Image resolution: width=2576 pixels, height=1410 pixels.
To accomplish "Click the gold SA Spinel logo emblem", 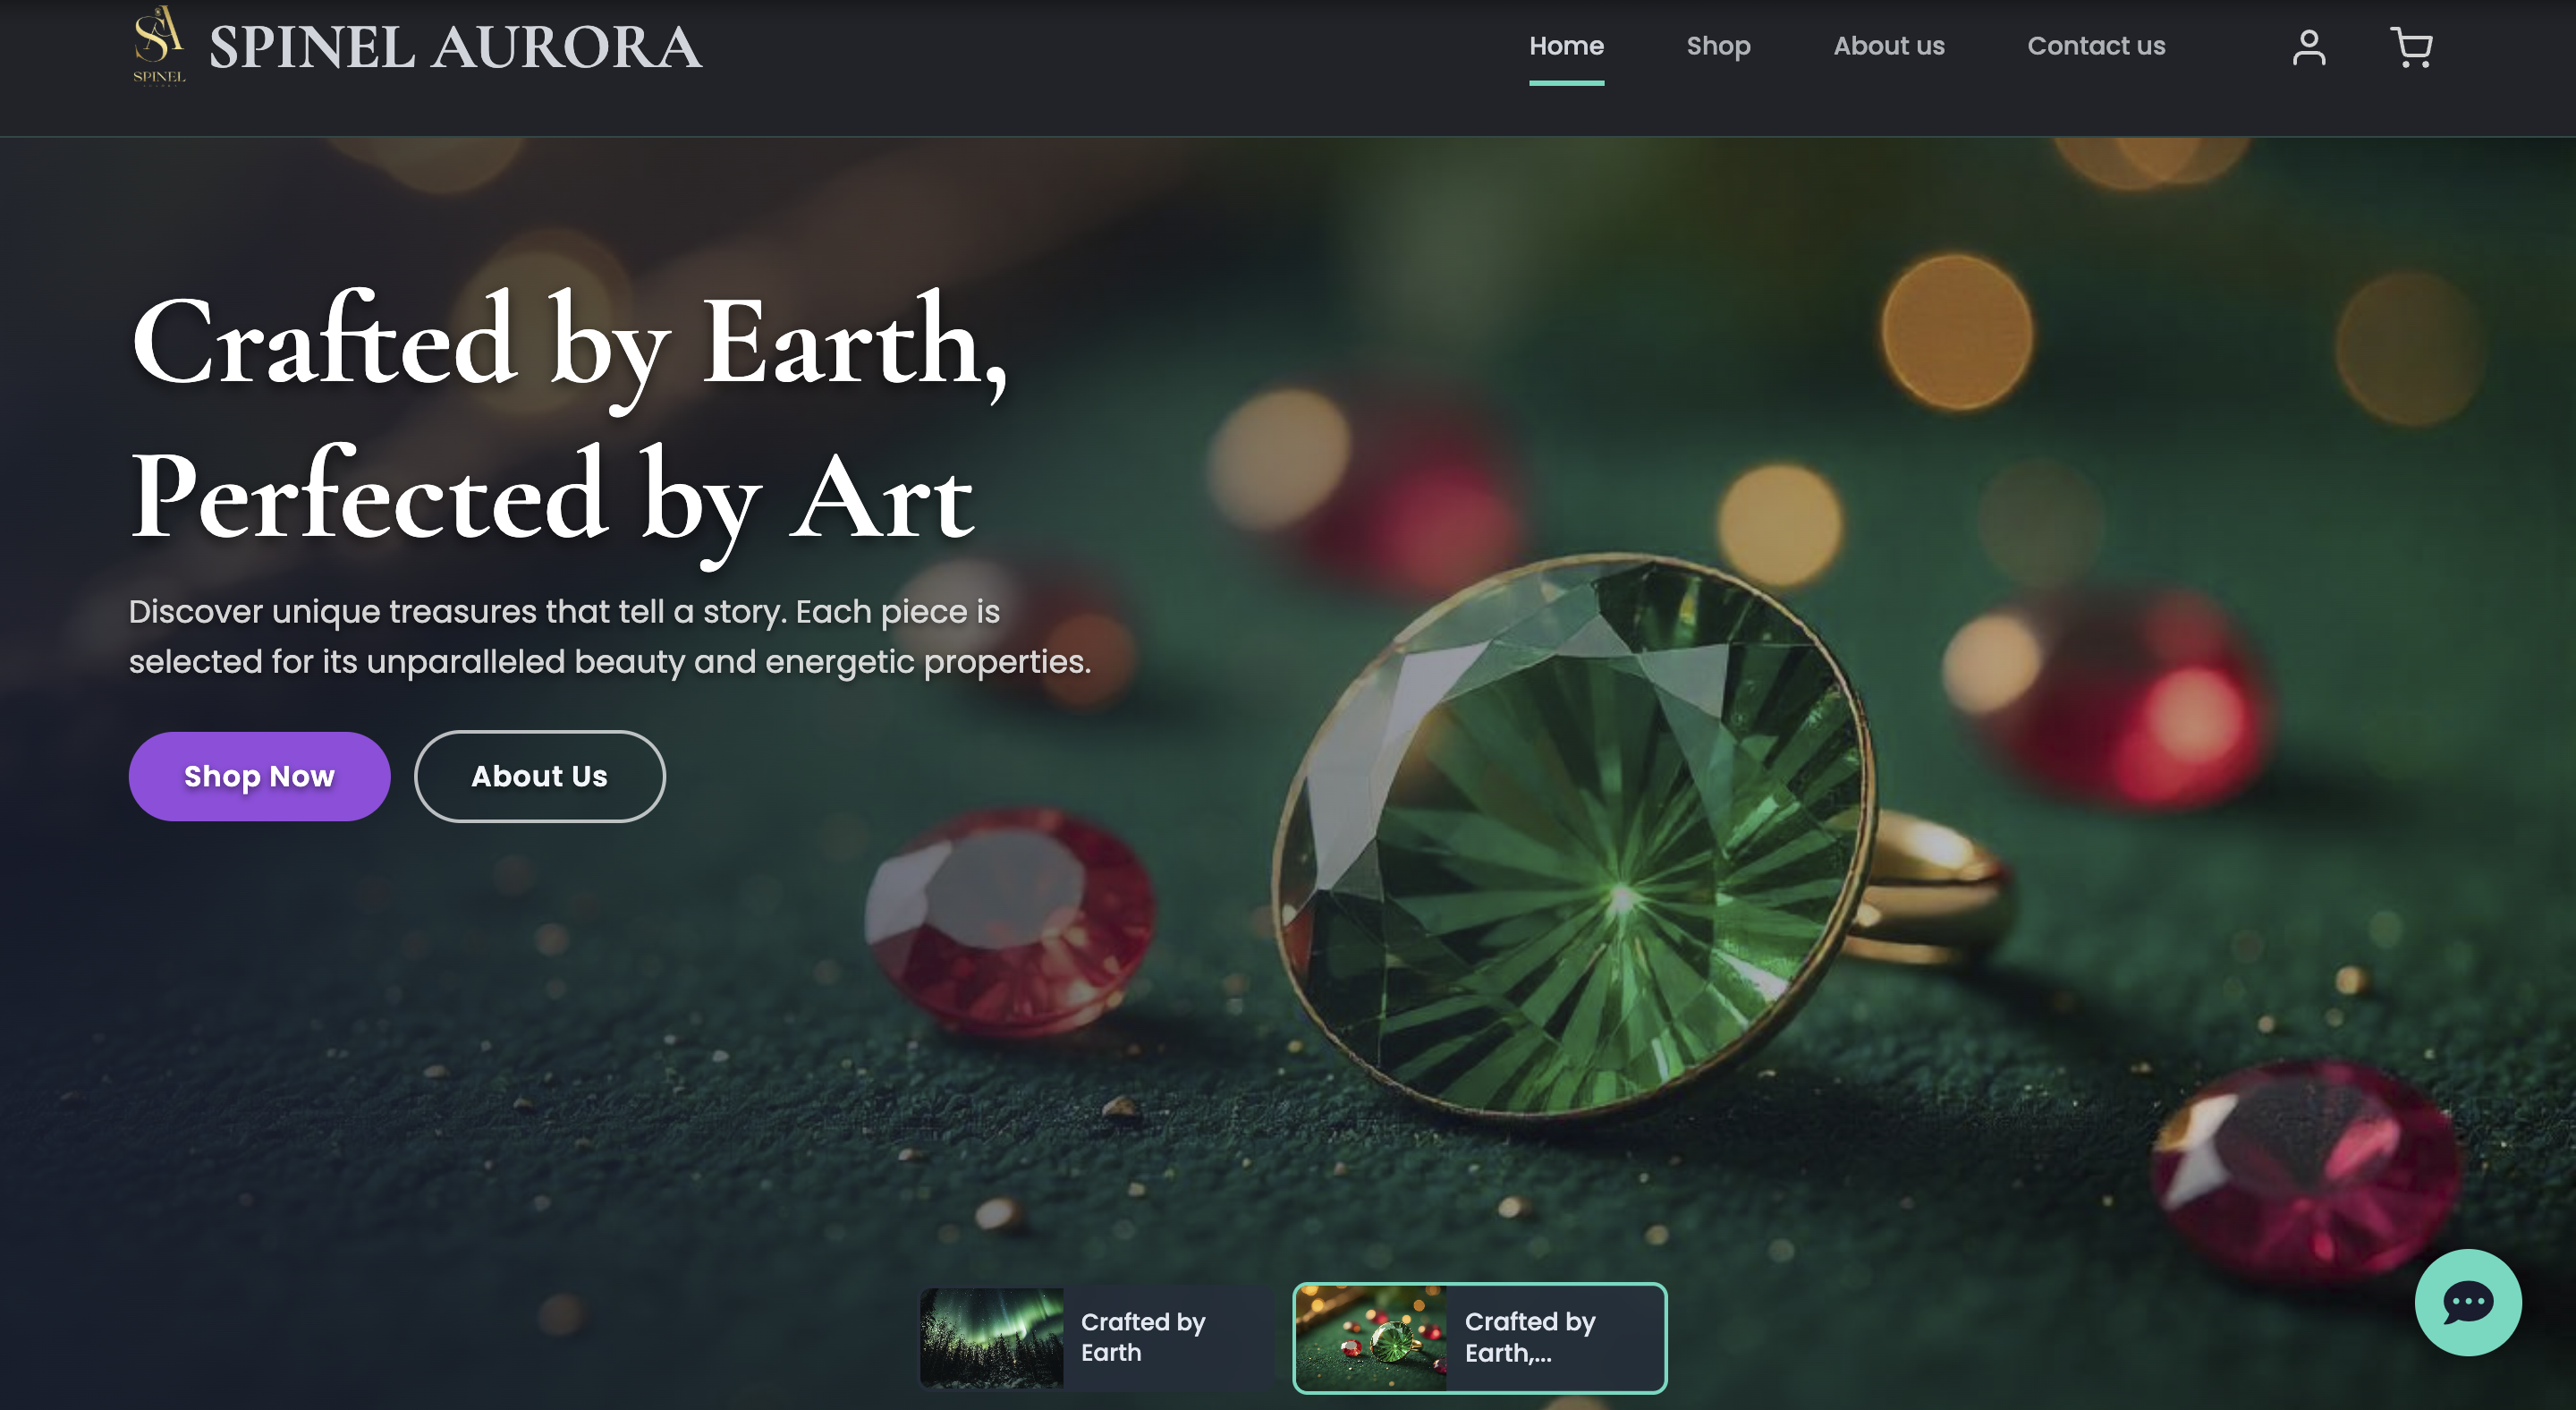I will click(159, 46).
